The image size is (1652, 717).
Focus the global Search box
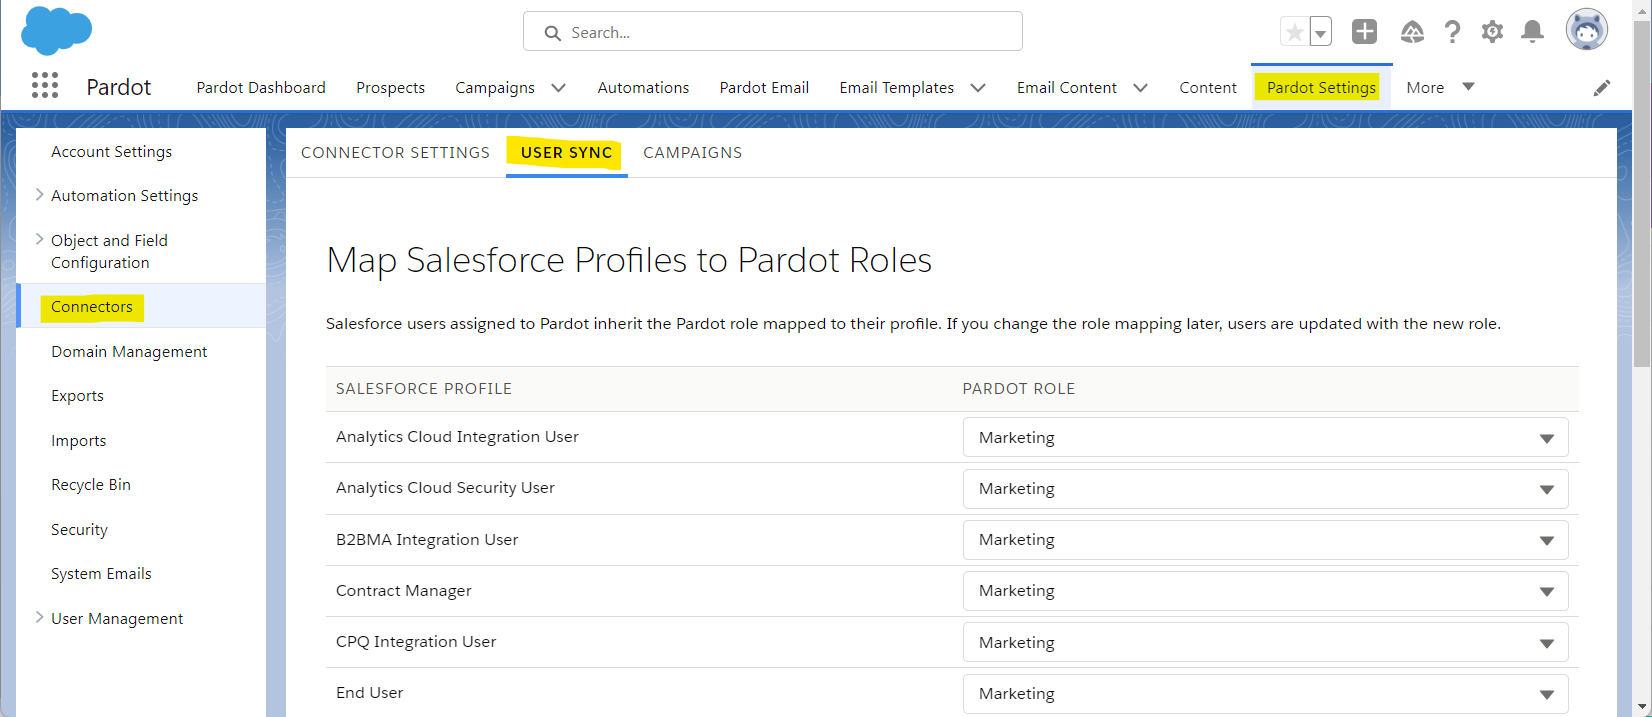coord(773,32)
